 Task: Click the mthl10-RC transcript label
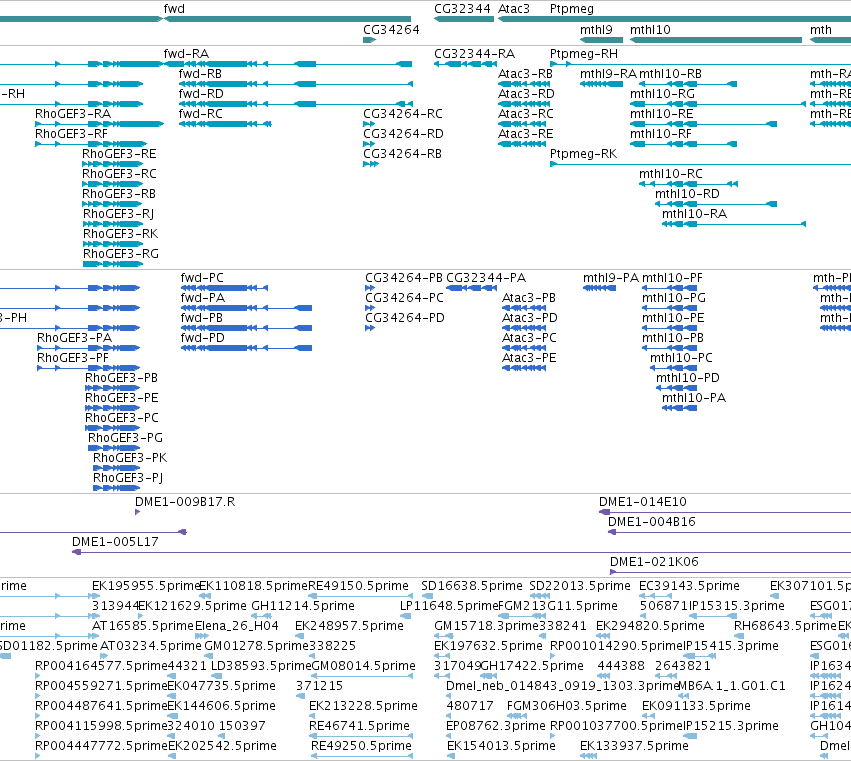[671, 174]
